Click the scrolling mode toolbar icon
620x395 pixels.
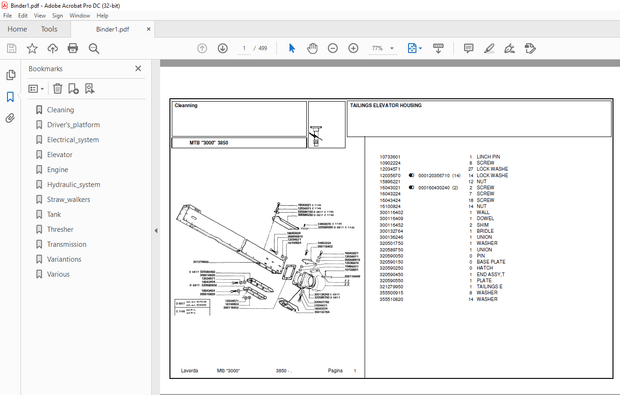438,48
